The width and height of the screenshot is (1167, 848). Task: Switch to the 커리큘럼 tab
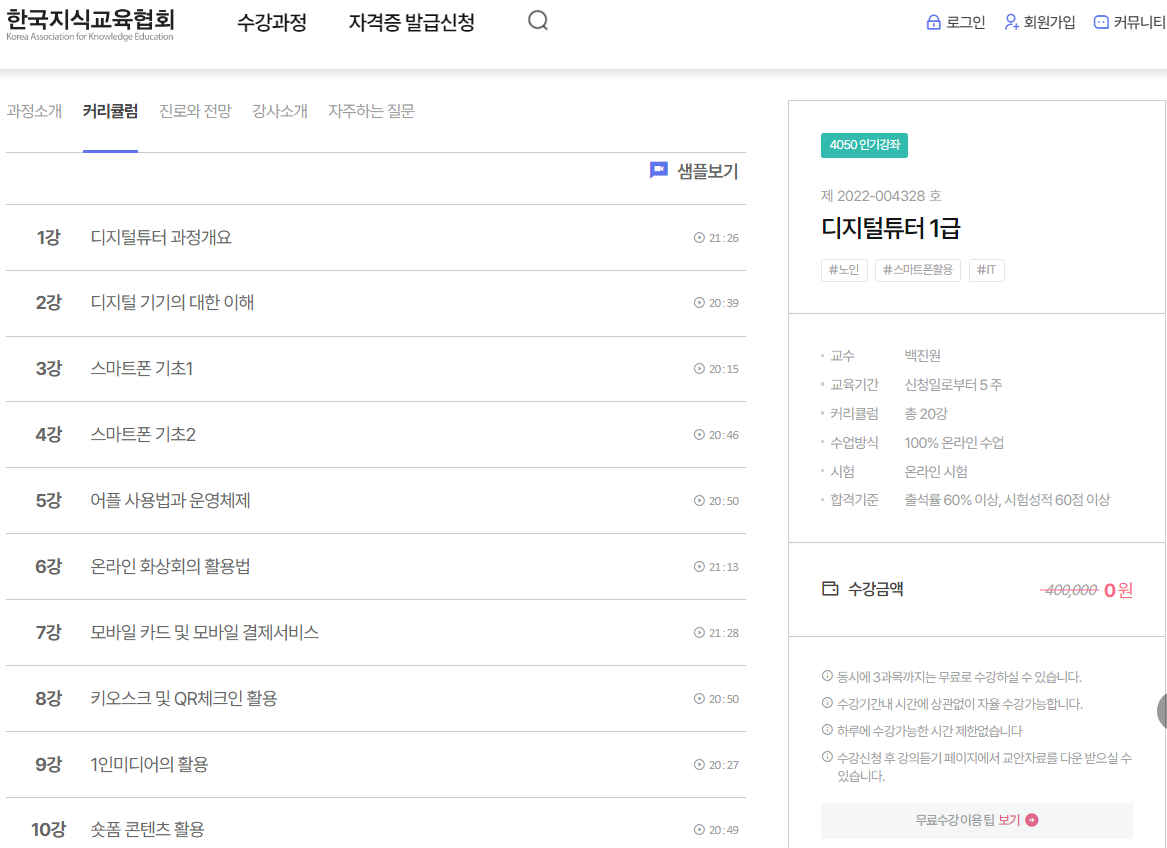click(x=109, y=110)
